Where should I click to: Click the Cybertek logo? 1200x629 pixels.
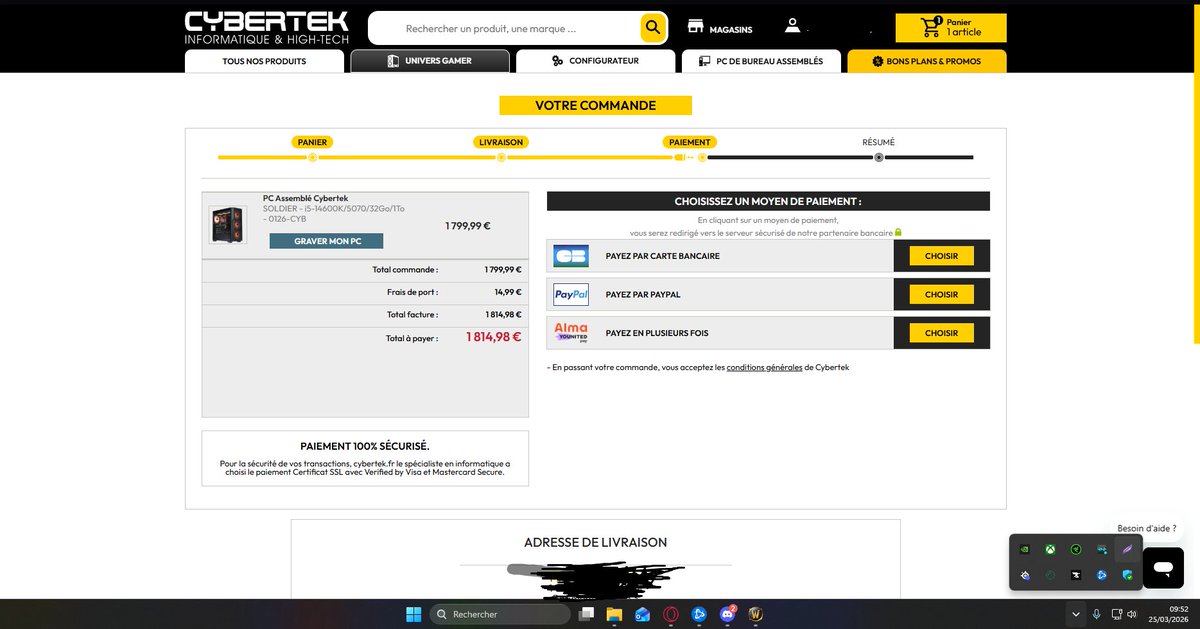coord(266,28)
